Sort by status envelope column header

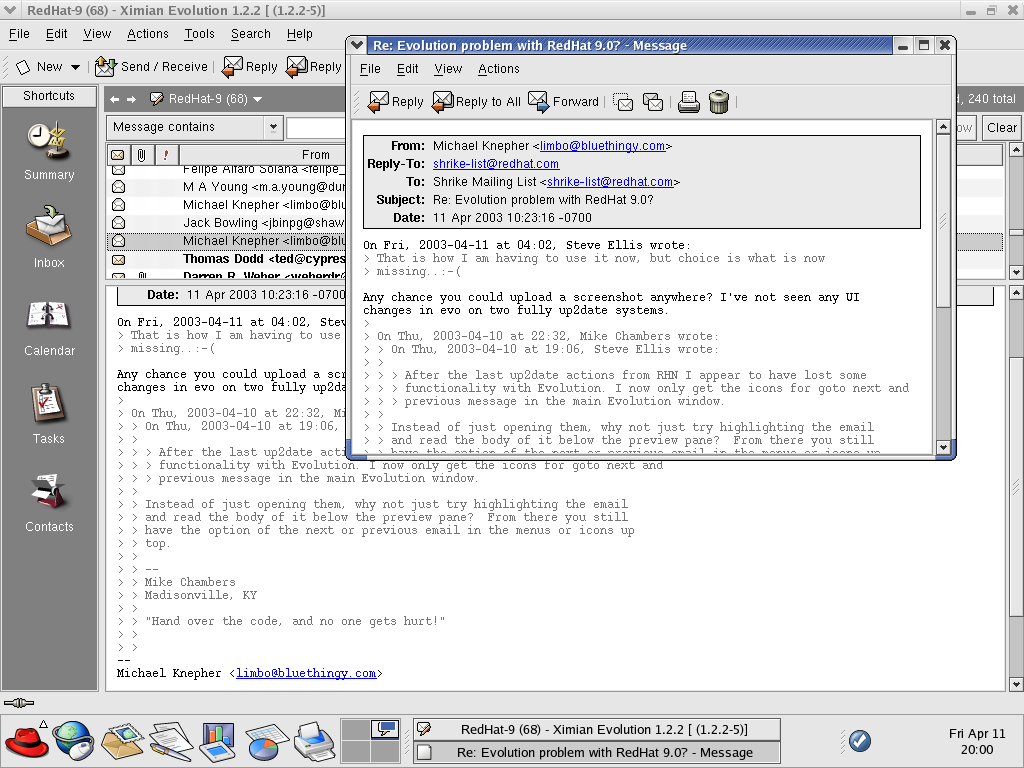click(118, 155)
